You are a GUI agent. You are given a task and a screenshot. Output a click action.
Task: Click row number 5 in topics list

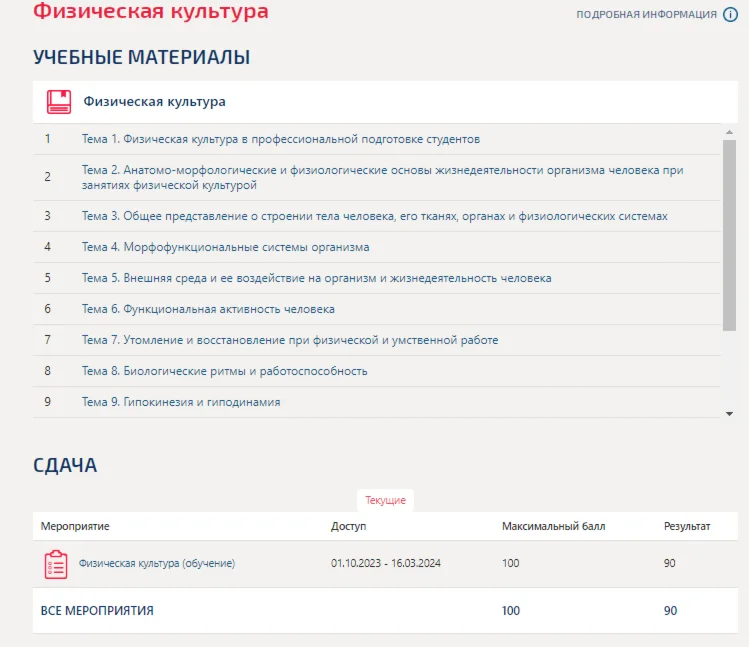(x=47, y=278)
